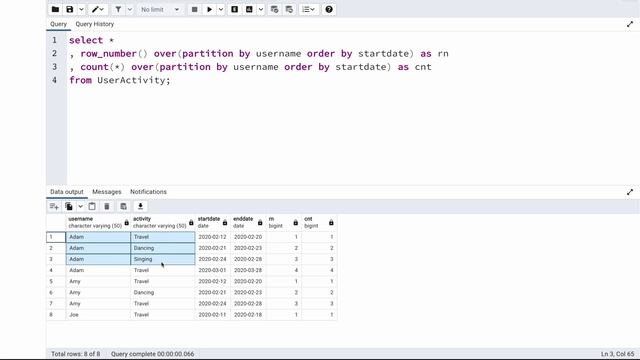Select row number 4 in the results grid

coord(56,270)
